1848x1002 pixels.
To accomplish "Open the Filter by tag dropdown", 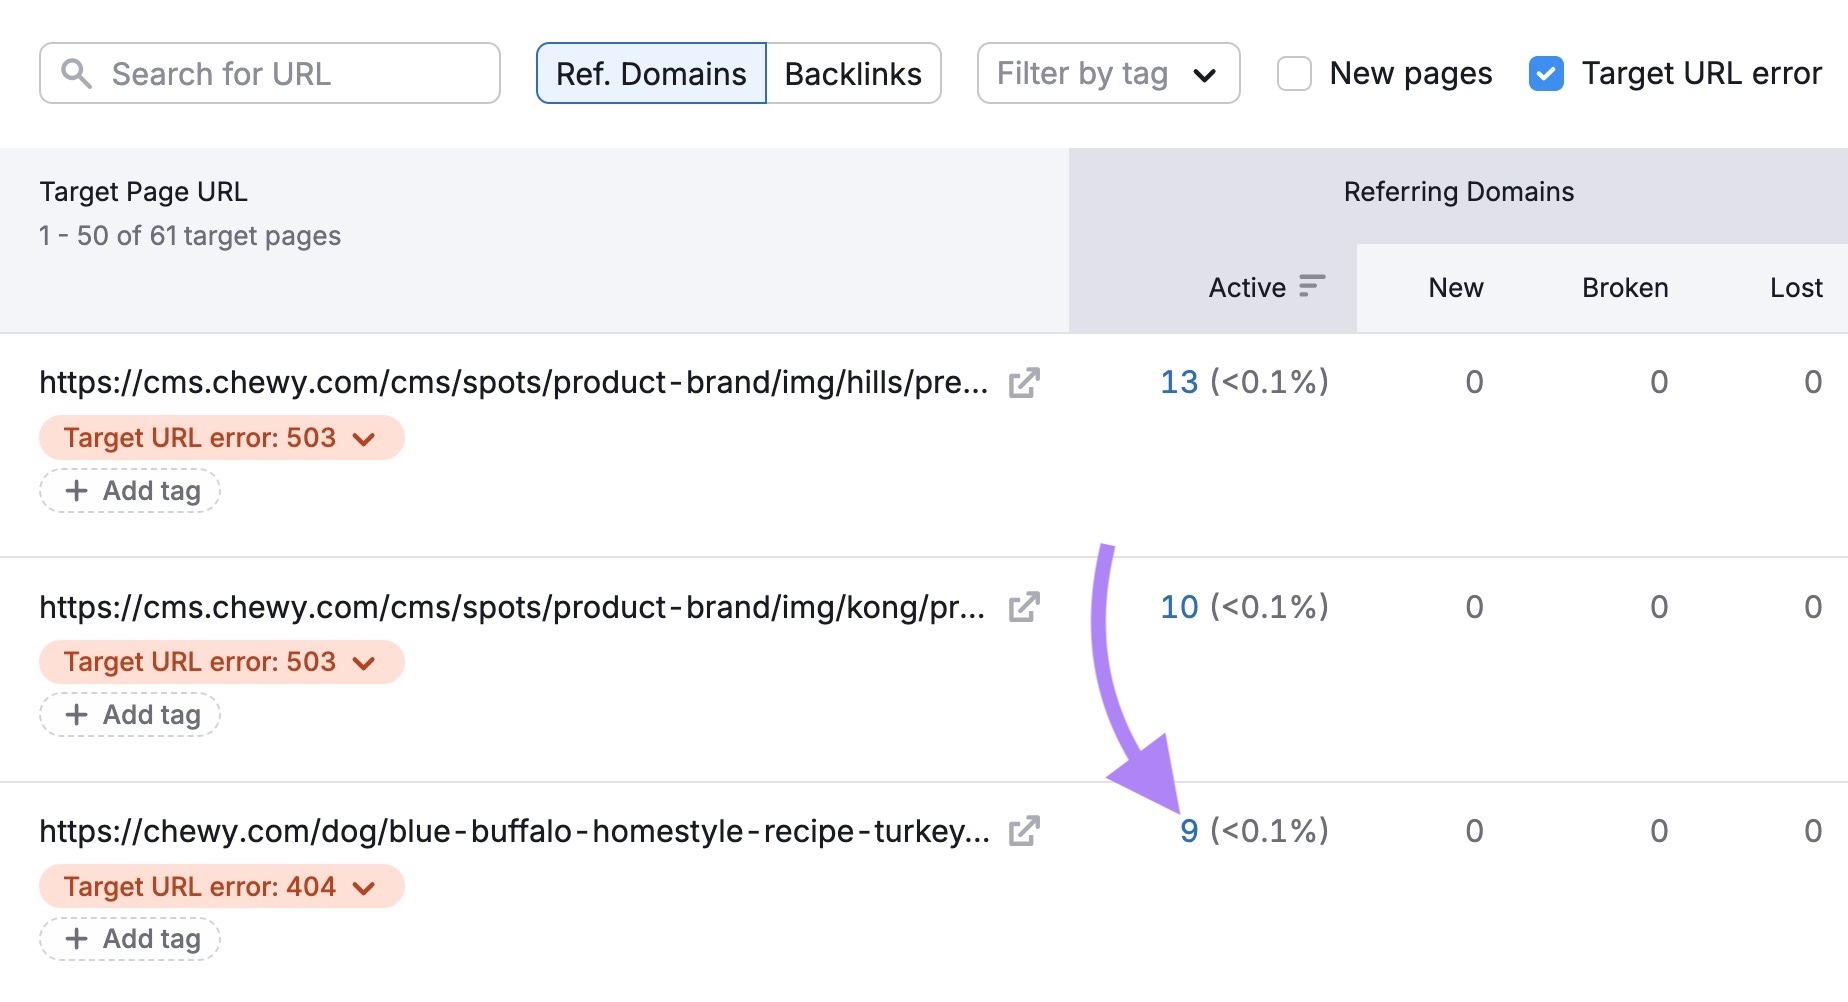I will 1107,73.
